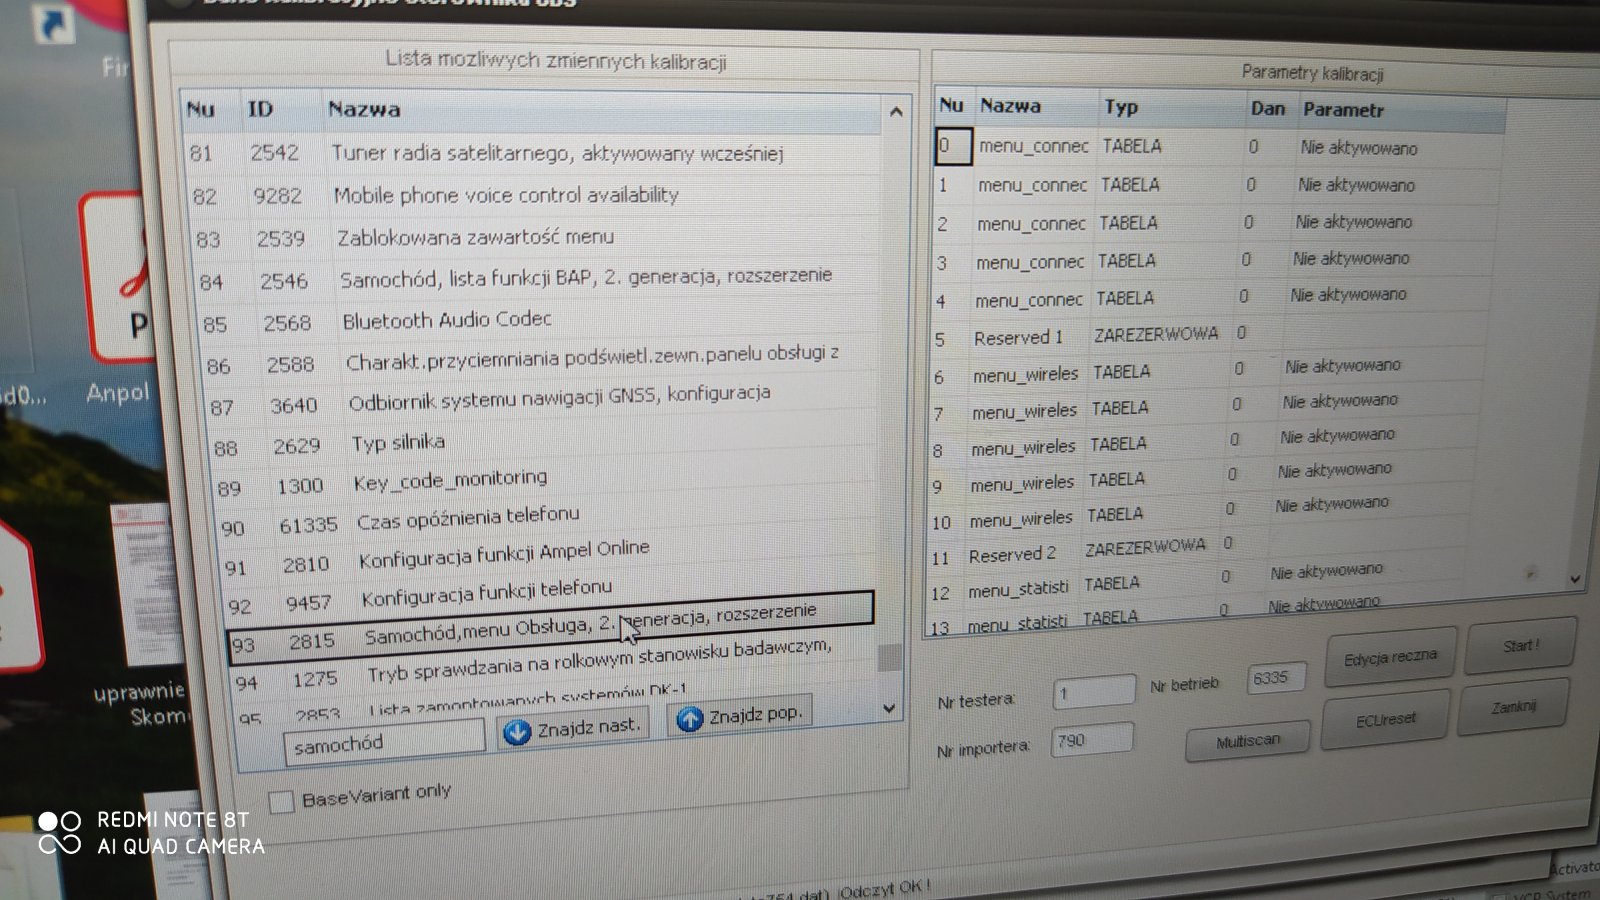Click the search field containing samochód
Image resolution: width=1600 pixels, height=900 pixels.
(384, 743)
